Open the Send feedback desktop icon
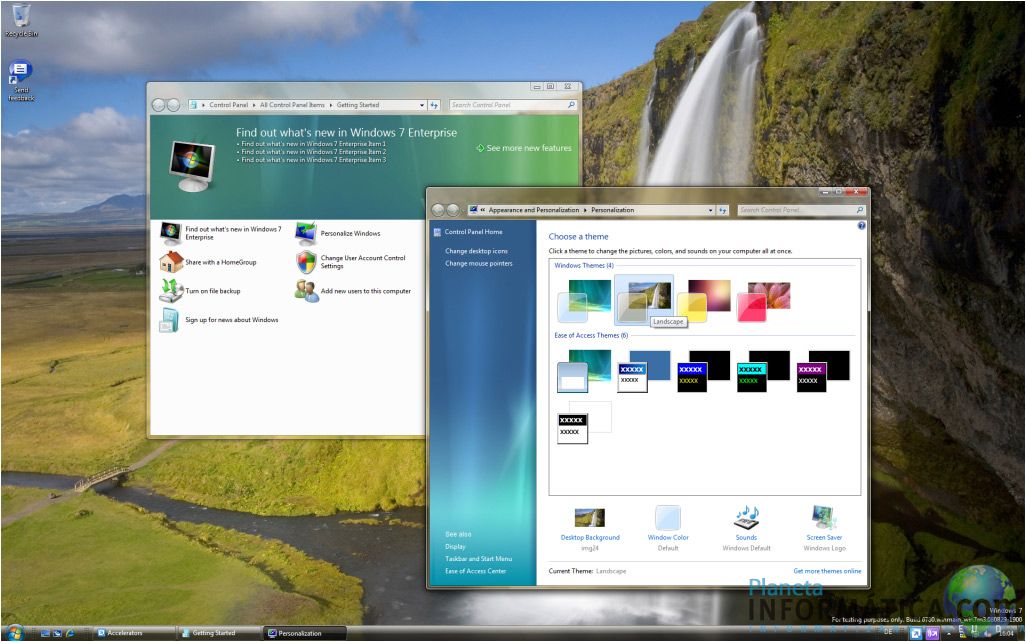 pos(21,80)
